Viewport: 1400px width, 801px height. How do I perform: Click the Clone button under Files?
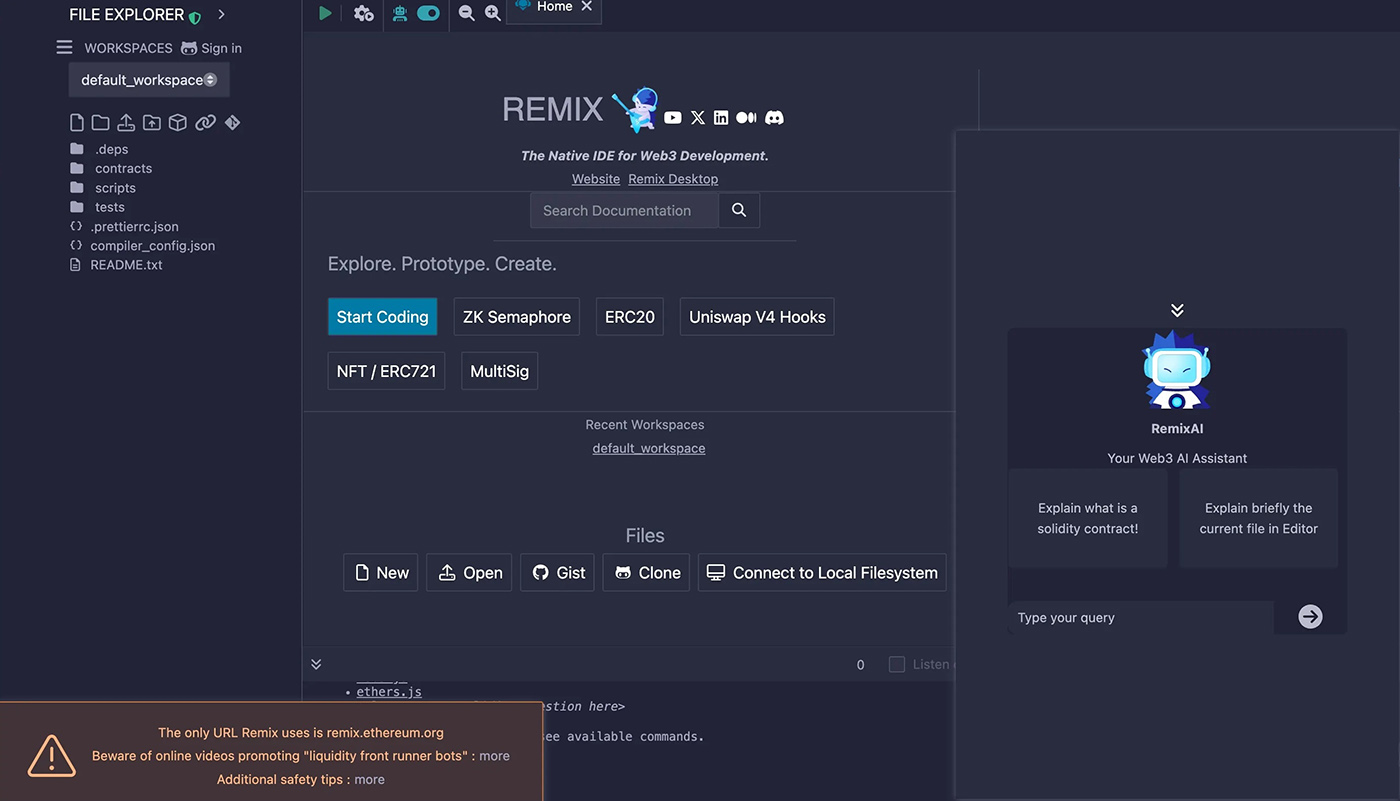click(646, 573)
